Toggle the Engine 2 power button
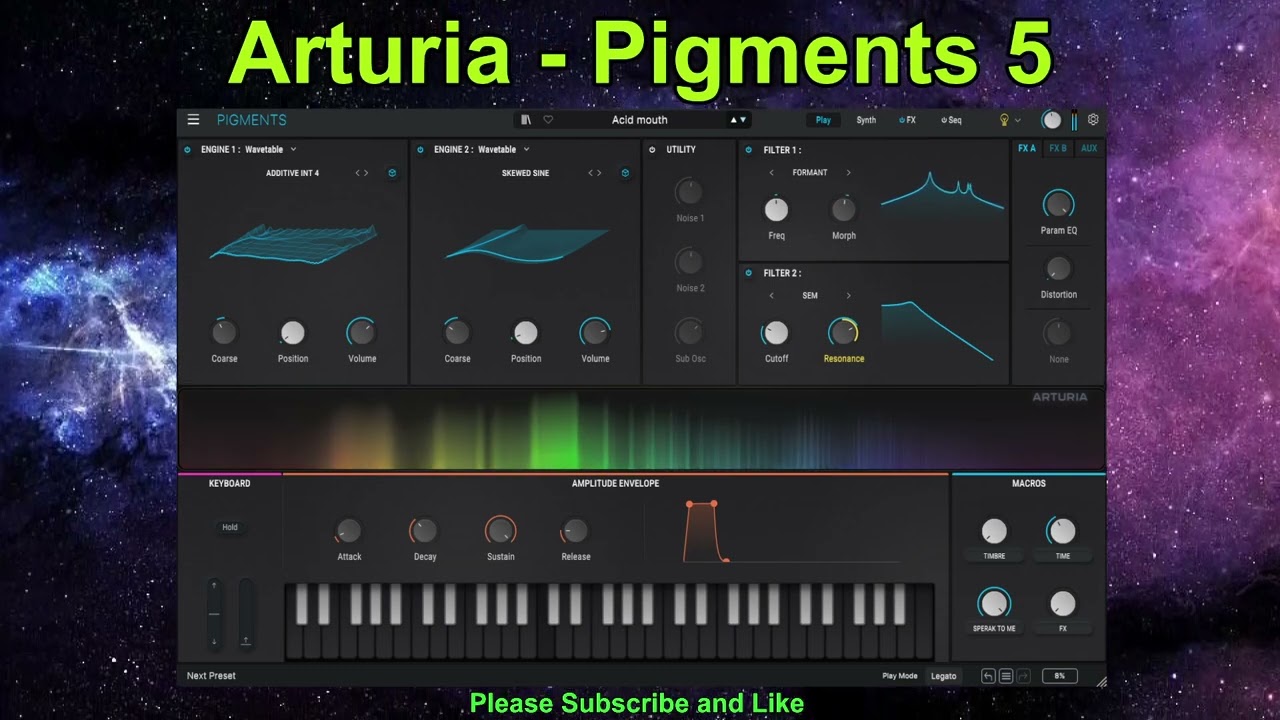Viewport: 1280px width, 720px height. click(x=420, y=150)
